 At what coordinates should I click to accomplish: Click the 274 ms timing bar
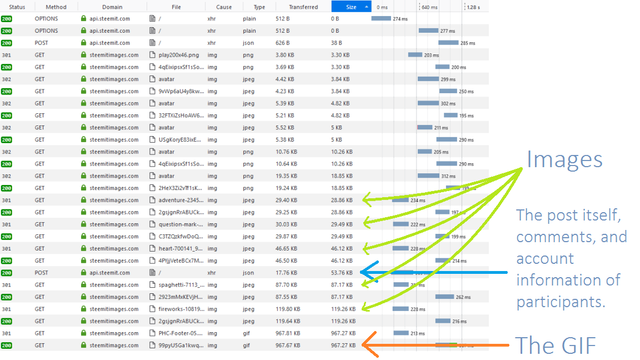tap(381, 18)
